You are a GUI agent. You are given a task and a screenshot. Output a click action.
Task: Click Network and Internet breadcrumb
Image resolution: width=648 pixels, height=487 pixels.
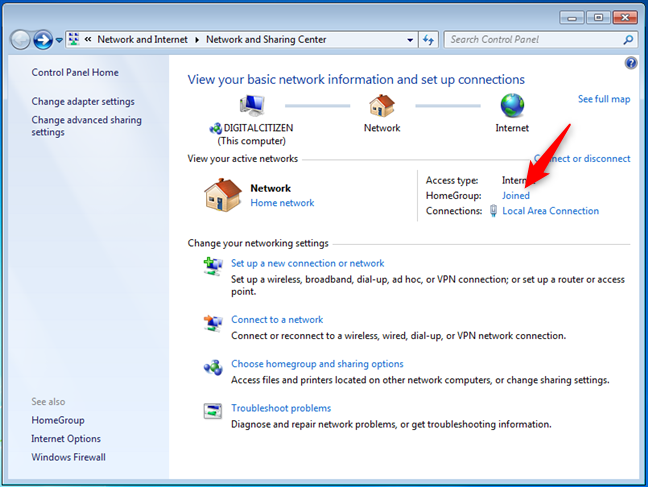(x=142, y=40)
